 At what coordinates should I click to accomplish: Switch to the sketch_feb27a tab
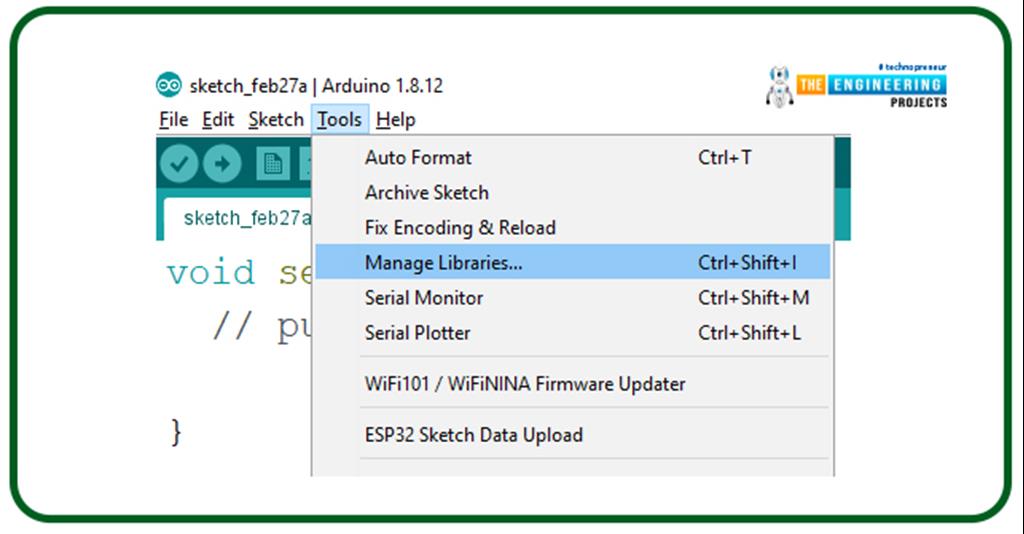[238, 218]
